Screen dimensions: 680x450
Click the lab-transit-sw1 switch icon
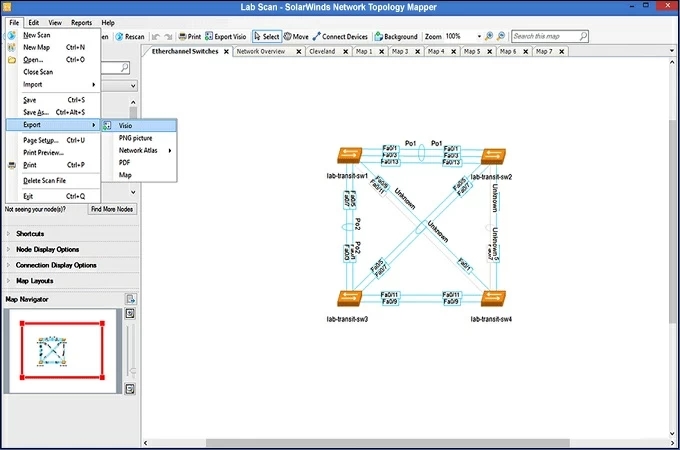349,155
